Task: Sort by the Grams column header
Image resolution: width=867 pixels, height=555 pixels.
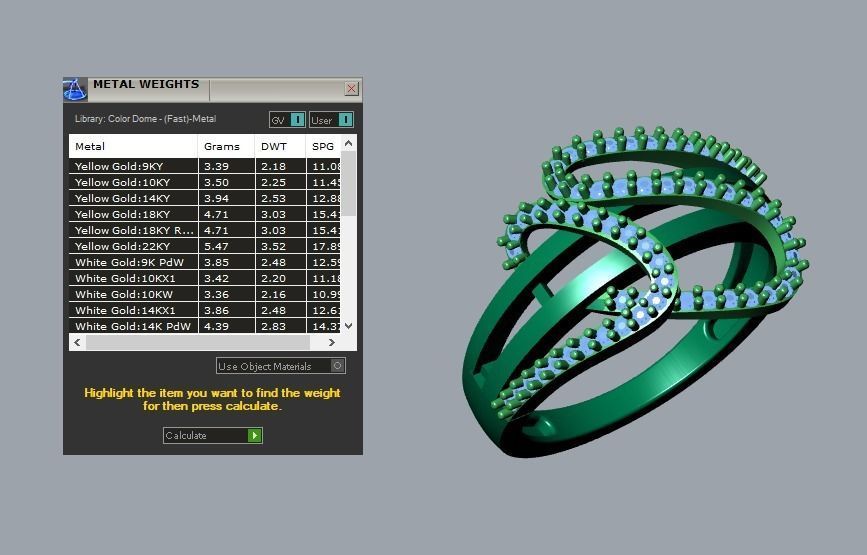Action: click(226, 146)
